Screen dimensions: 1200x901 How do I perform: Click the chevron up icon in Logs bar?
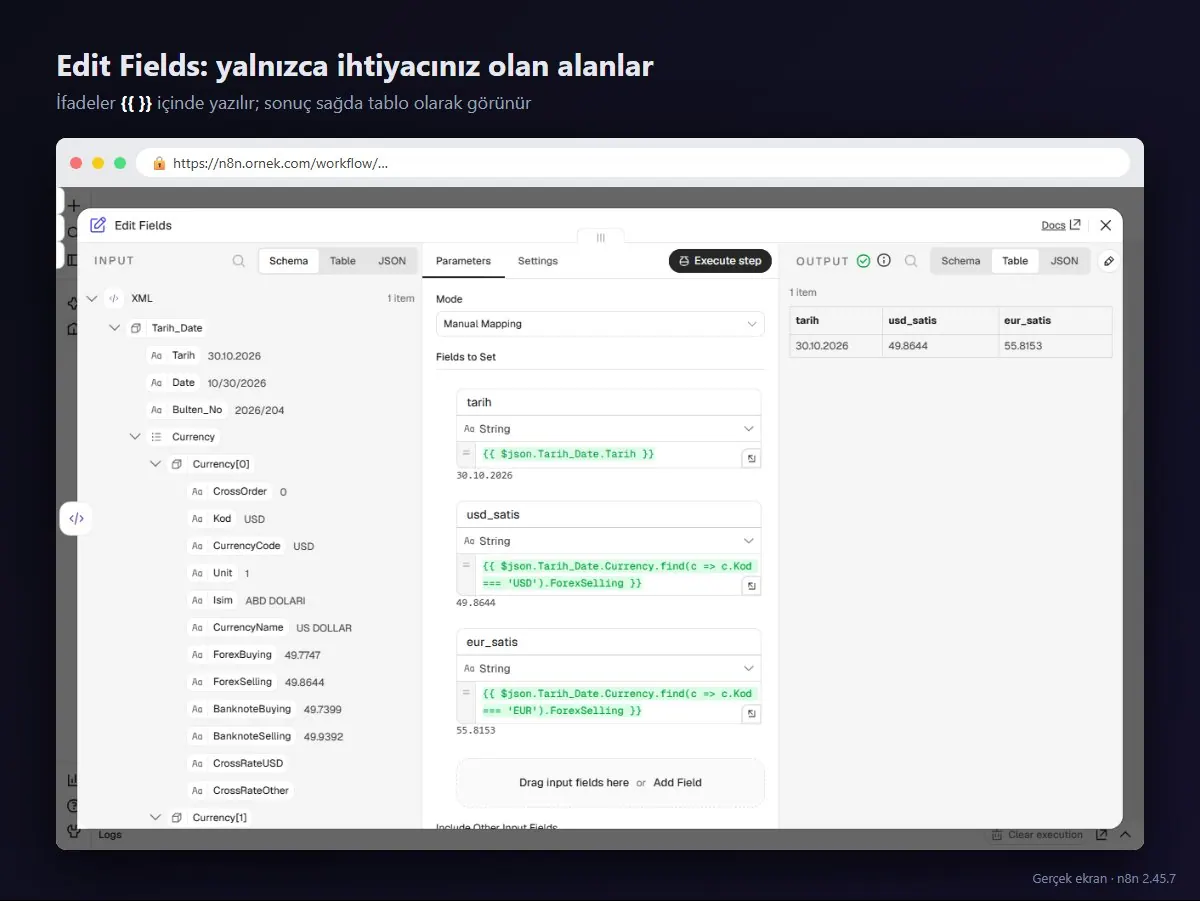pyautogui.click(x=1125, y=835)
